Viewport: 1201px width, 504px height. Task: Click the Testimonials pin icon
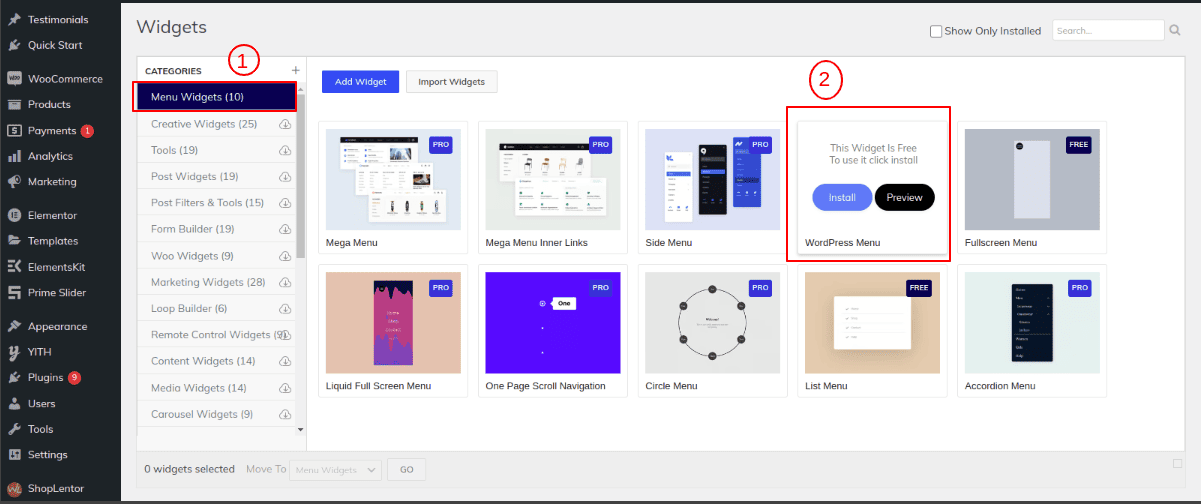[14, 19]
